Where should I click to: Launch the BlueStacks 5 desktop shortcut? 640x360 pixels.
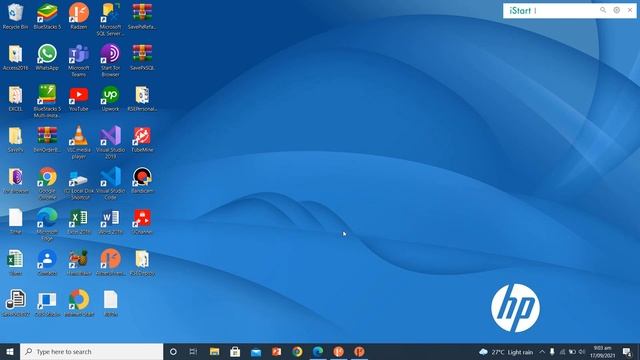pyautogui.click(x=47, y=16)
